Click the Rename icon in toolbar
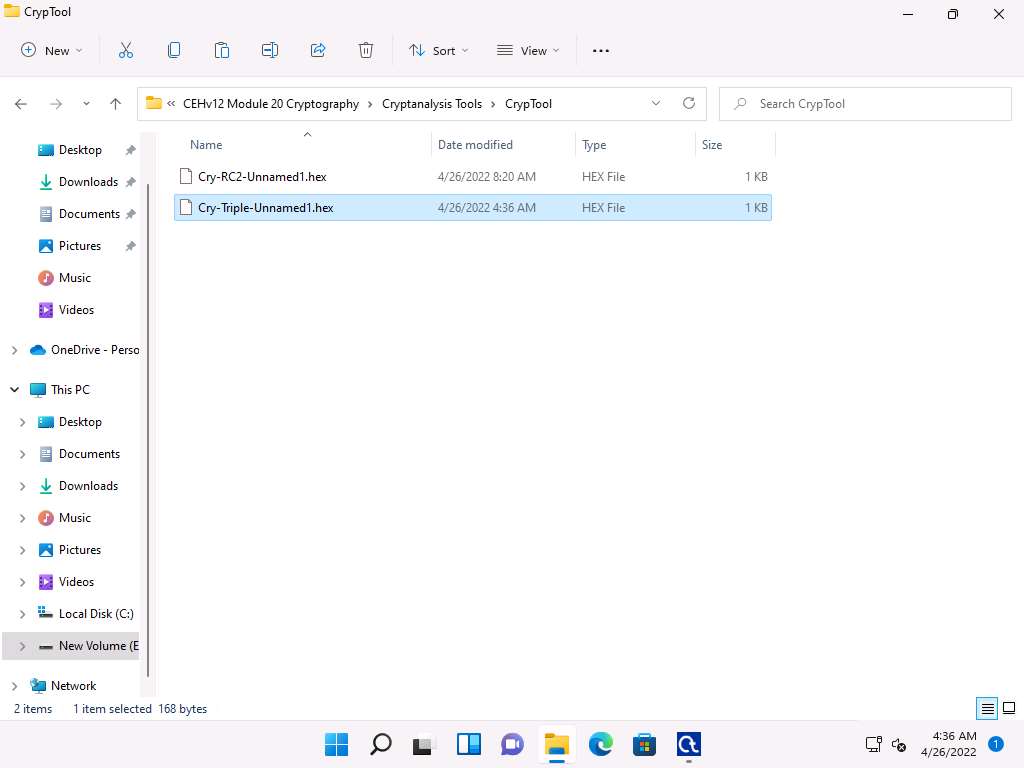1024x768 pixels. coord(270,50)
